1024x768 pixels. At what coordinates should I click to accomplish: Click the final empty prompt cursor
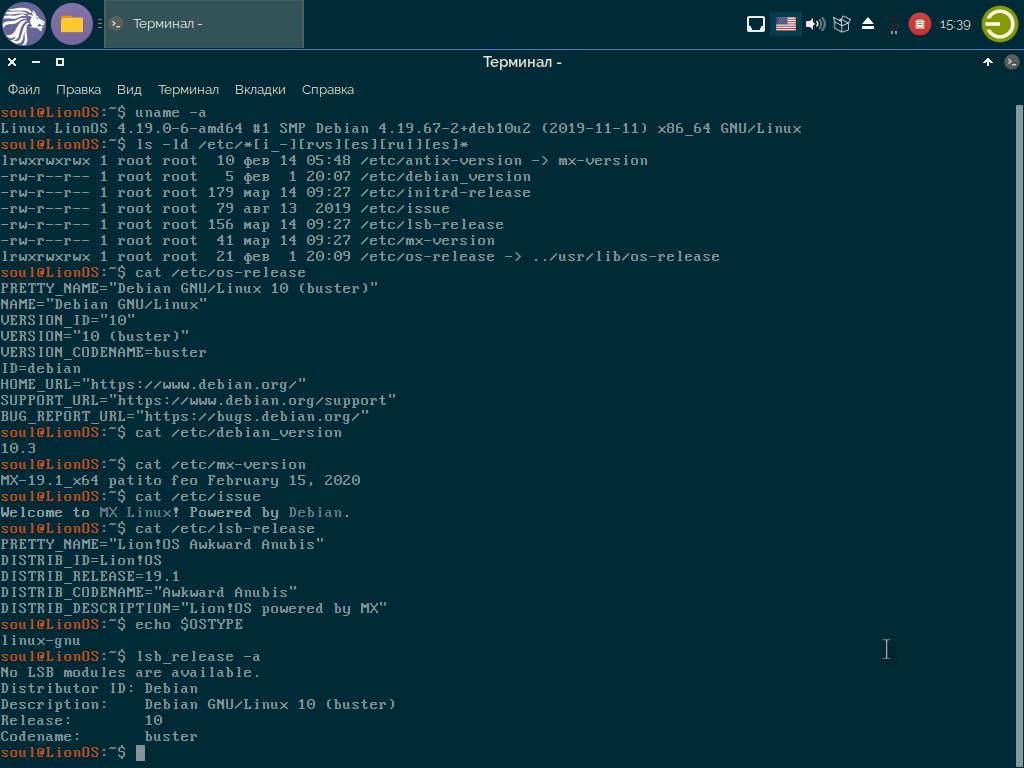pyautogui.click(x=140, y=752)
